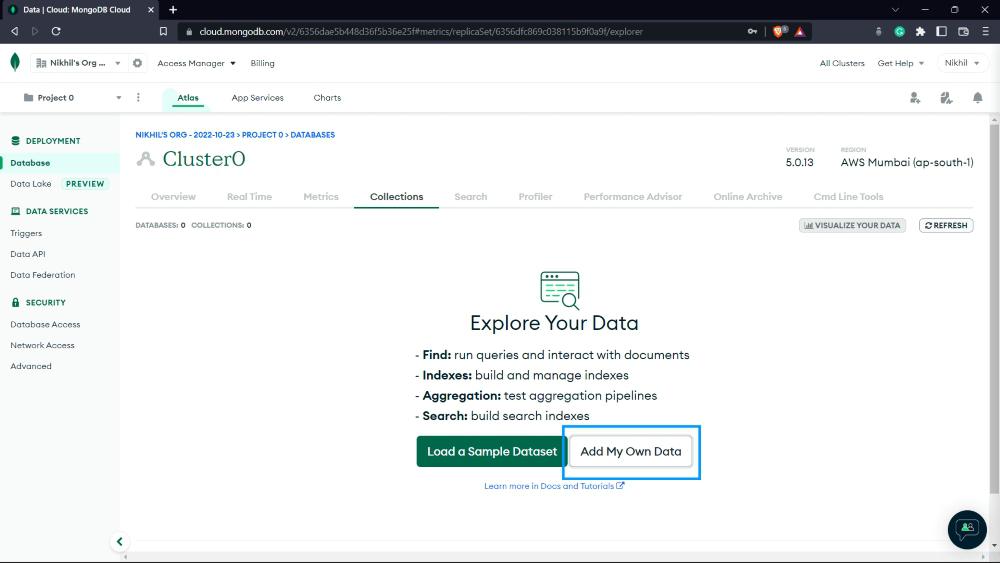
Task: Open Online Archive tab
Action: point(747,196)
